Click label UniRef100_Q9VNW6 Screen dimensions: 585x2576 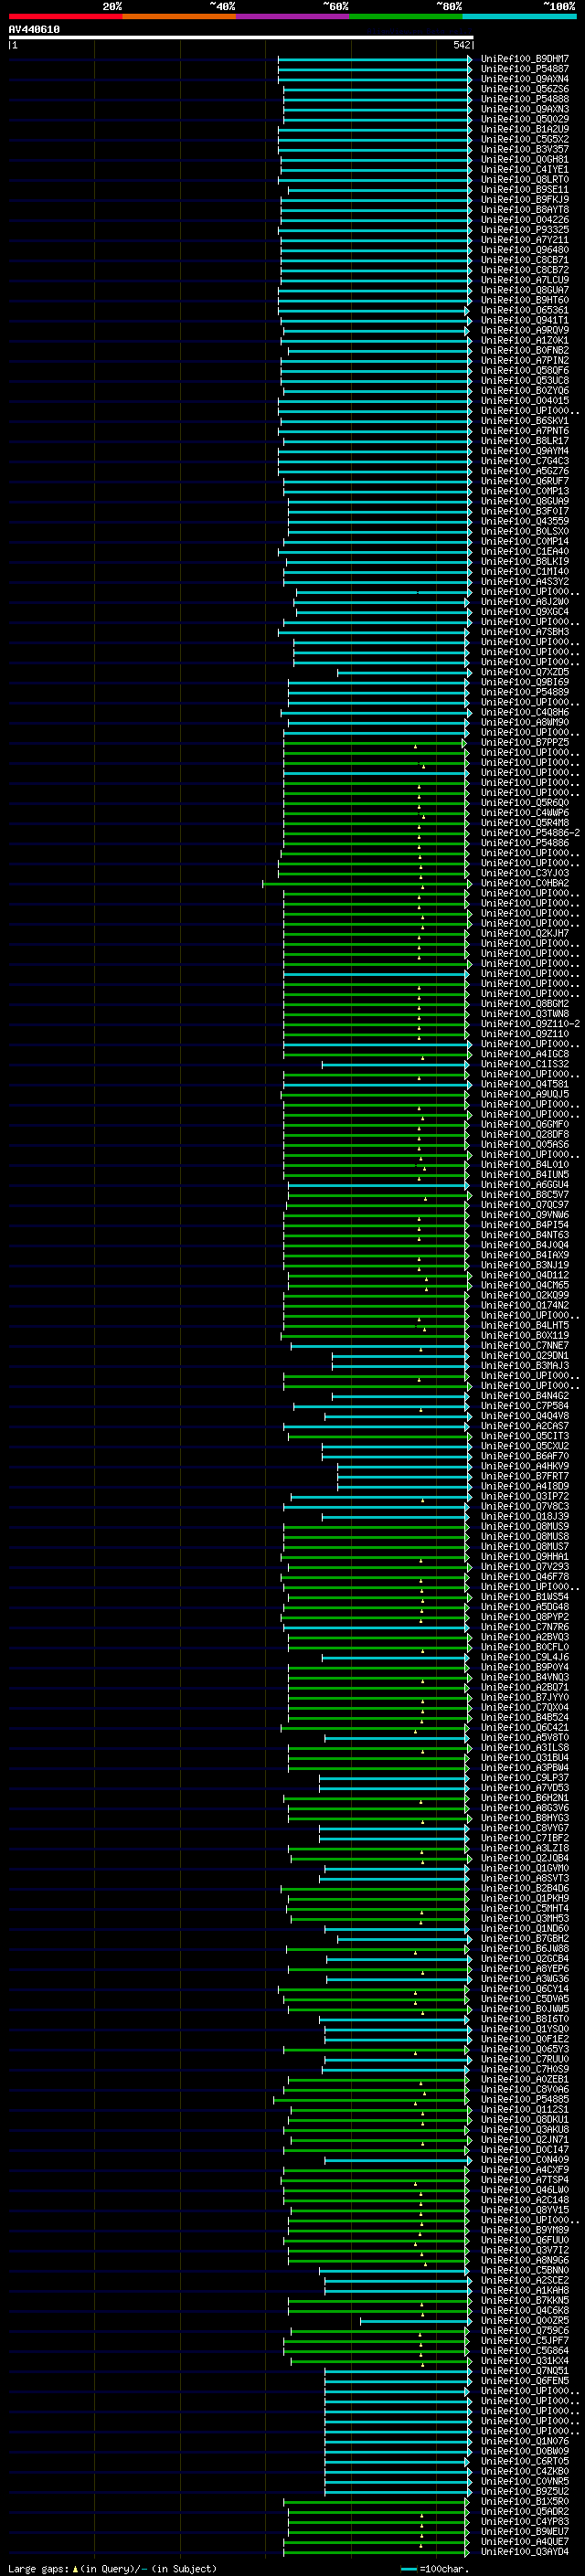click(x=525, y=1215)
